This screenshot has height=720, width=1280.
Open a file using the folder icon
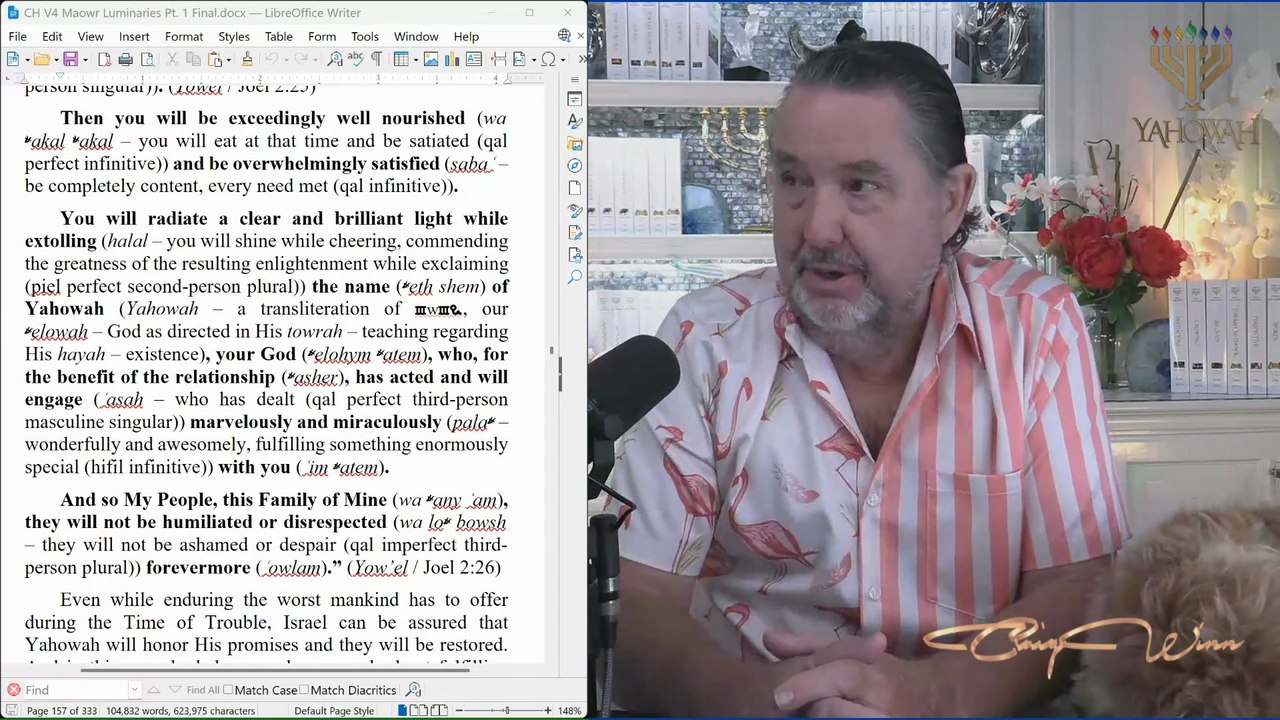point(41,60)
